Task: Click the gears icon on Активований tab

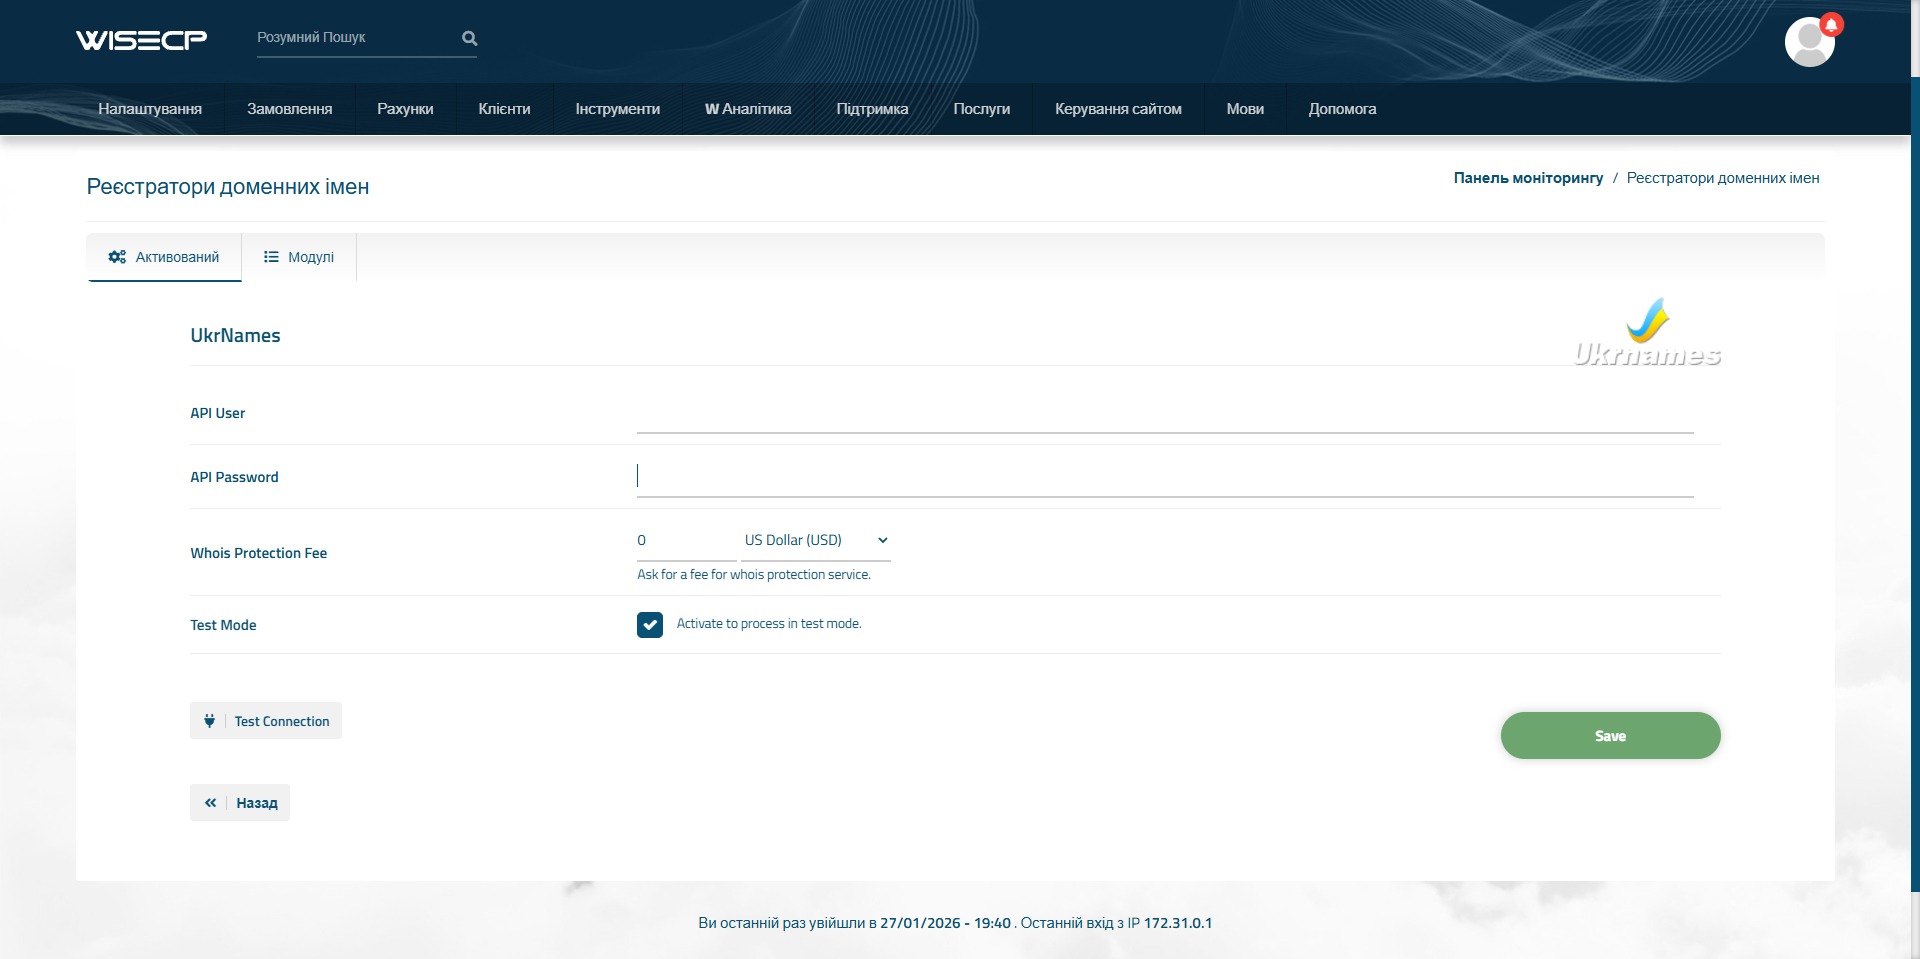Action: [x=117, y=257]
